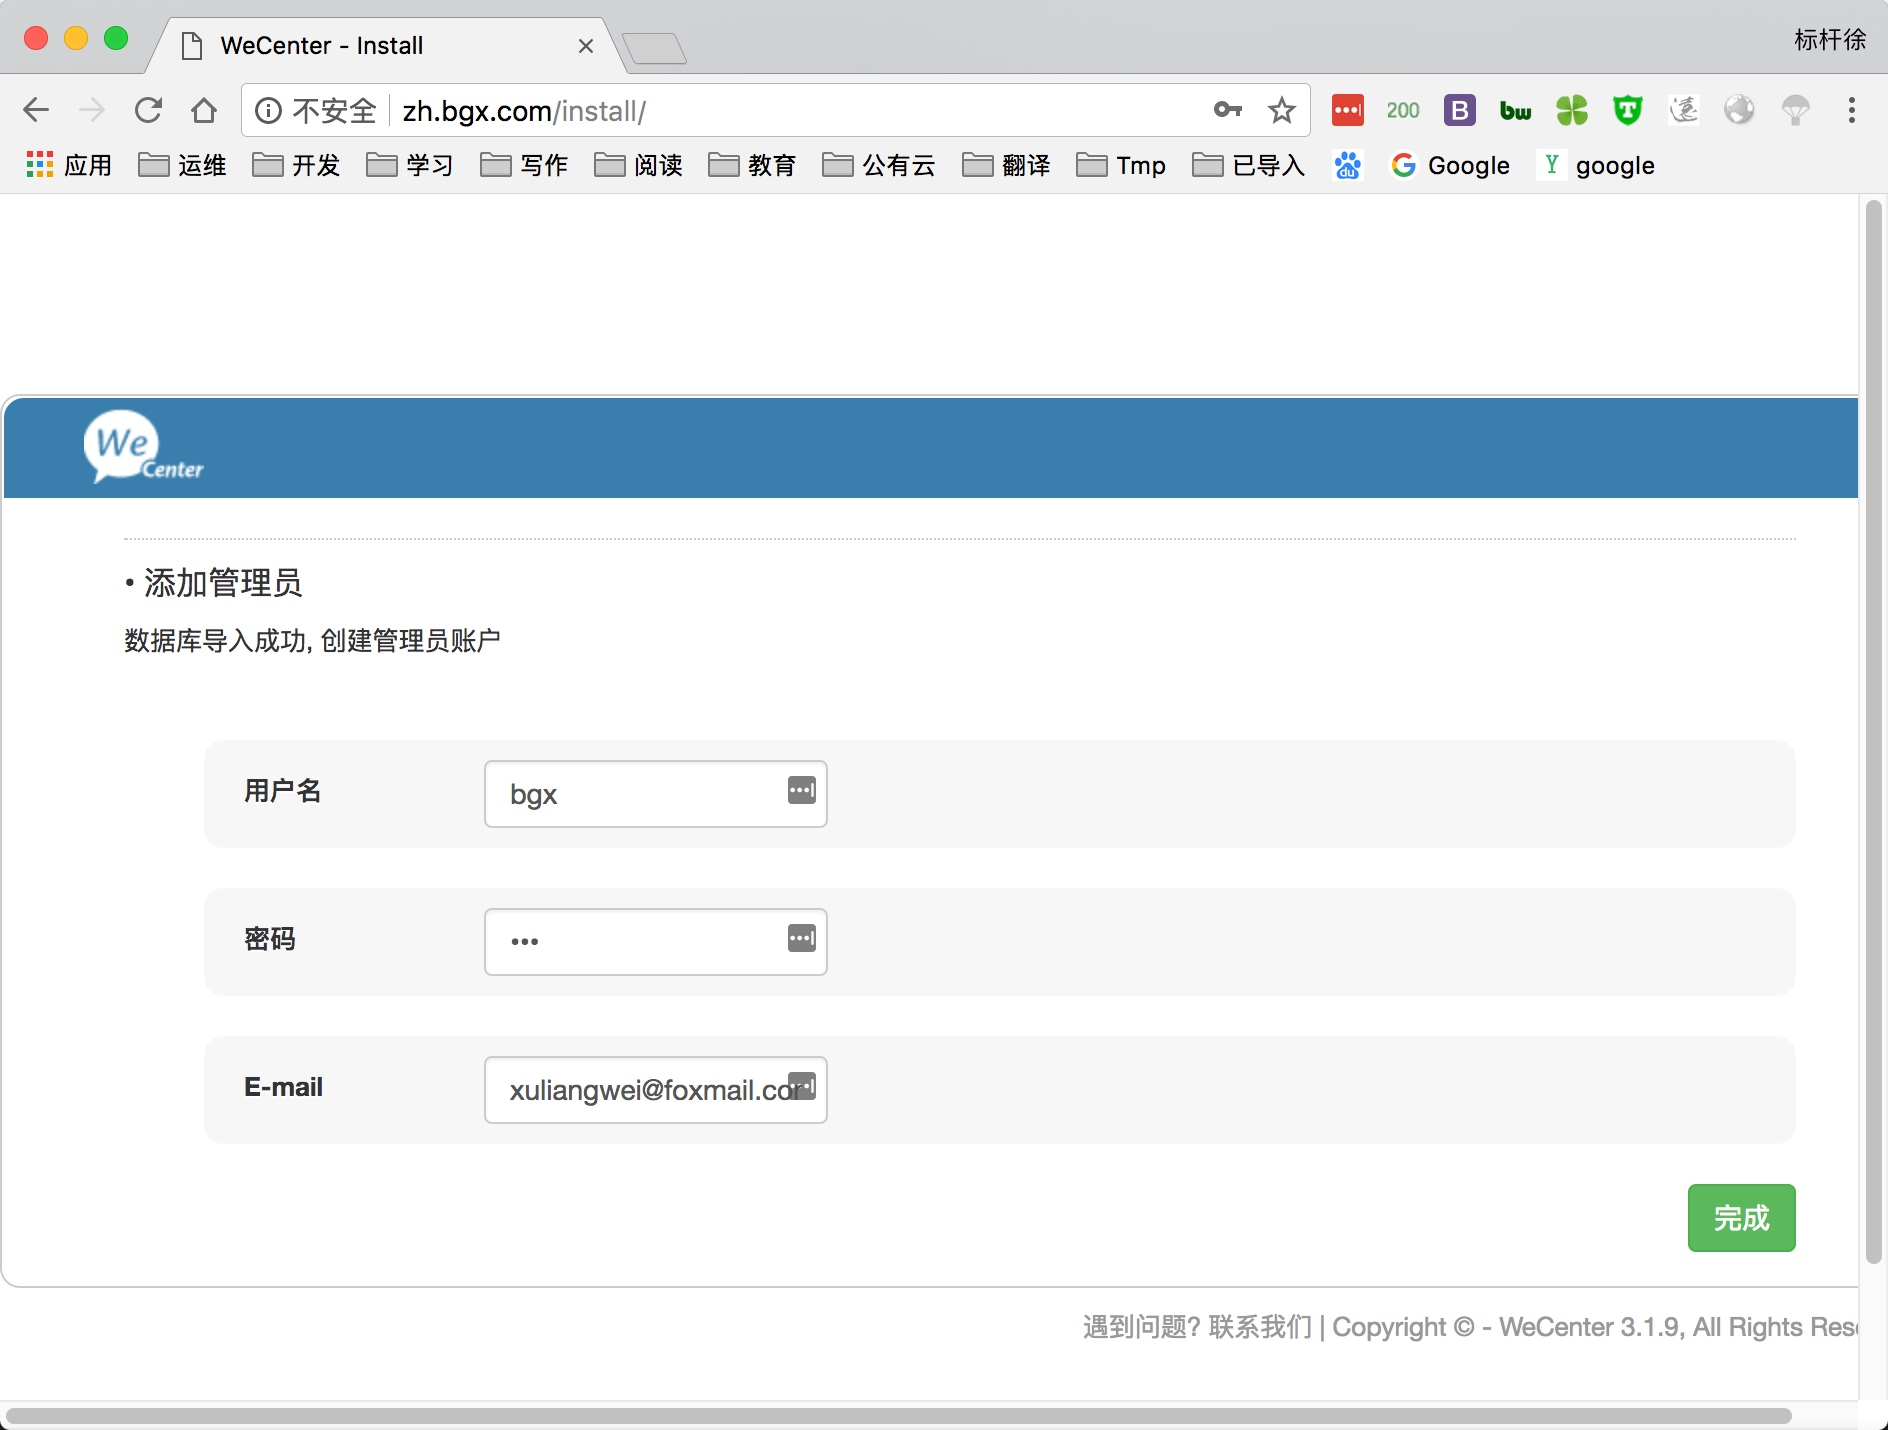Click the WeCenter logo
Viewport: 1888px width, 1430px height.
coord(143,447)
